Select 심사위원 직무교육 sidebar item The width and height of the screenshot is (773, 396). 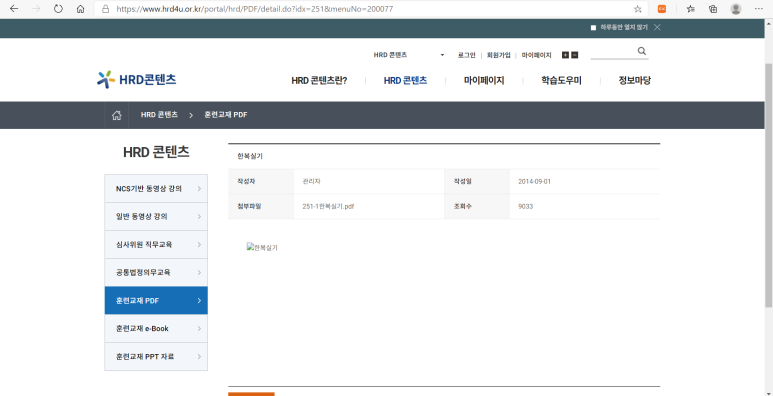pyautogui.click(x=156, y=245)
